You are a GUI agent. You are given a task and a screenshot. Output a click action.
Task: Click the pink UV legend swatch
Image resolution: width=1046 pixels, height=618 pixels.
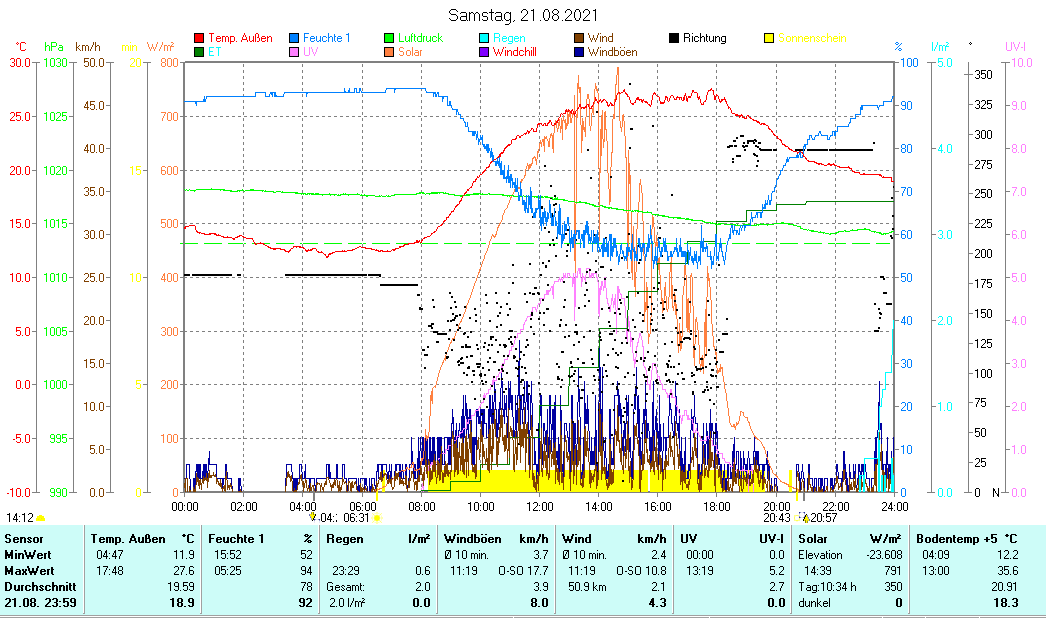coord(294,52)
